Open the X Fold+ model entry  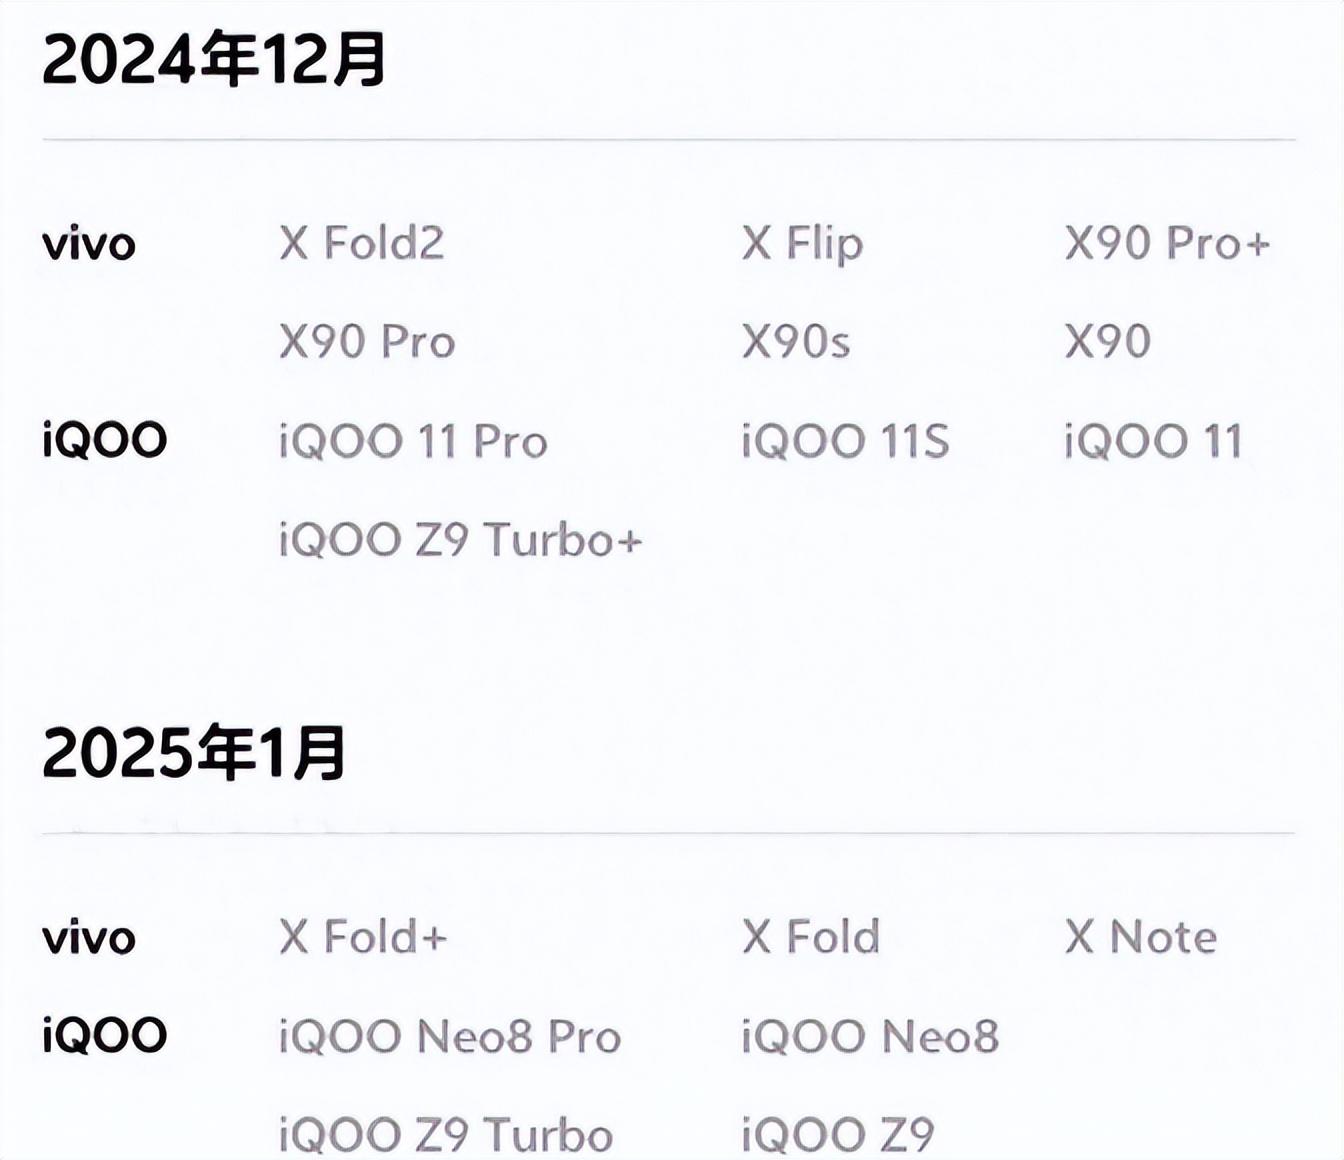(363, 937)
